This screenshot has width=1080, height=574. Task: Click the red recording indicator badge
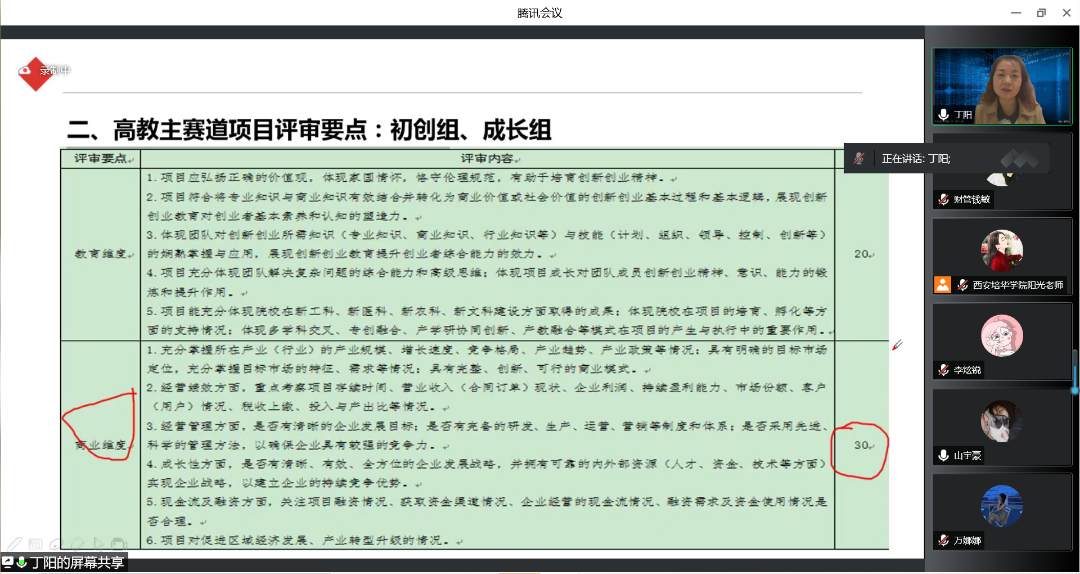38,72
